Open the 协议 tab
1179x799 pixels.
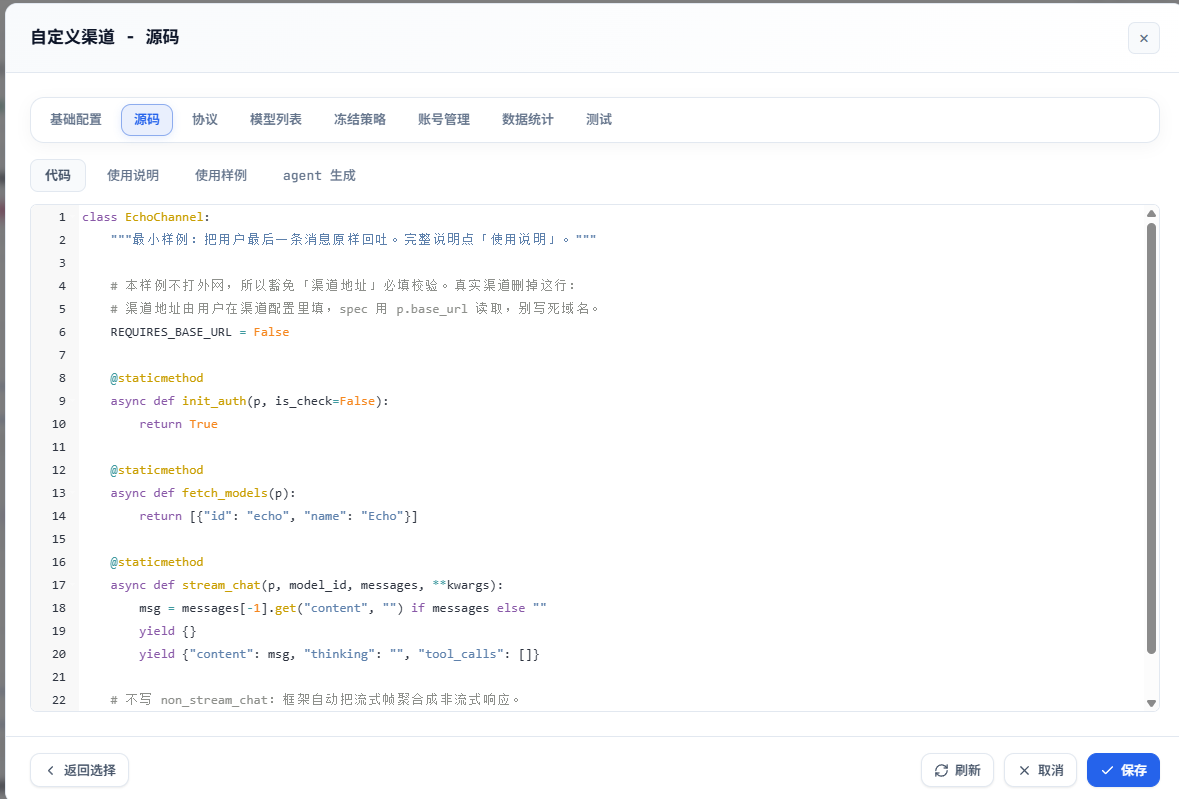click(205, 120)
